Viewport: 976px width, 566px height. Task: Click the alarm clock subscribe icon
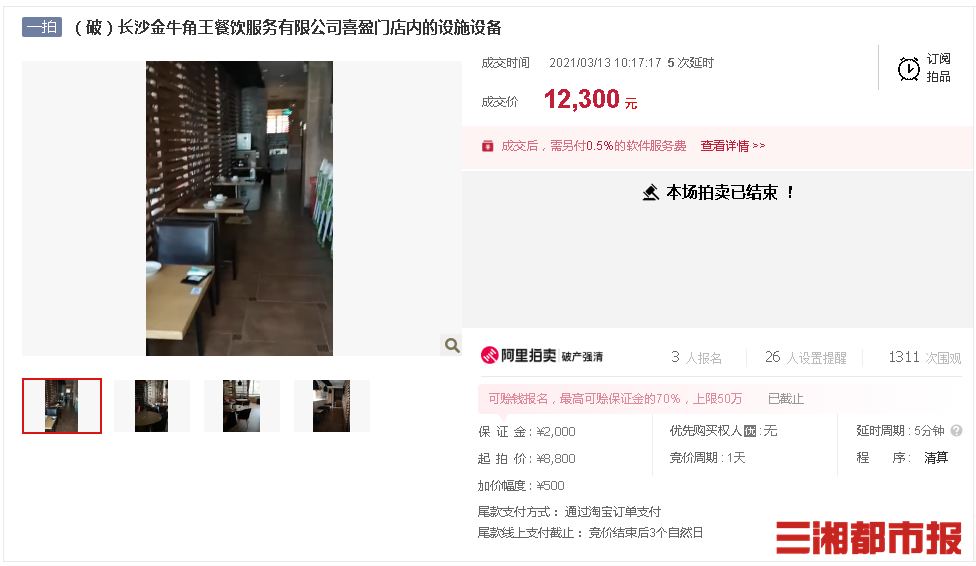tap(909, 68)
